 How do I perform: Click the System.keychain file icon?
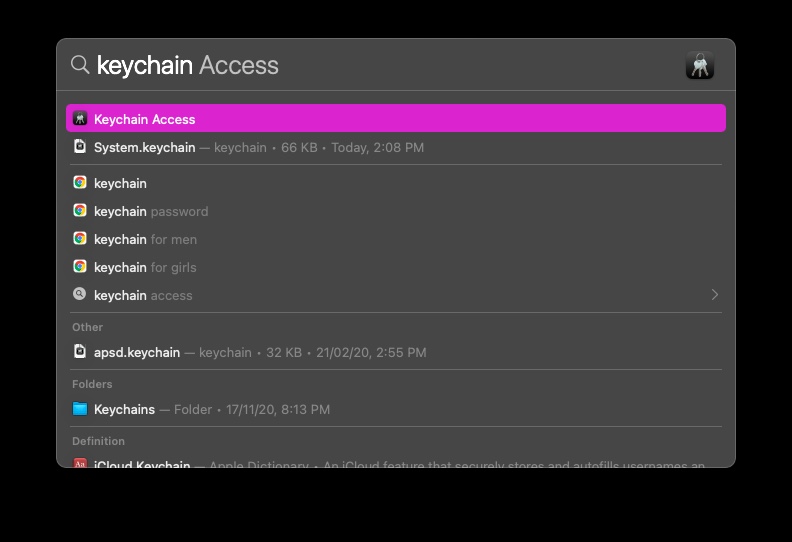pyautogui.click(x=80, y=147)
